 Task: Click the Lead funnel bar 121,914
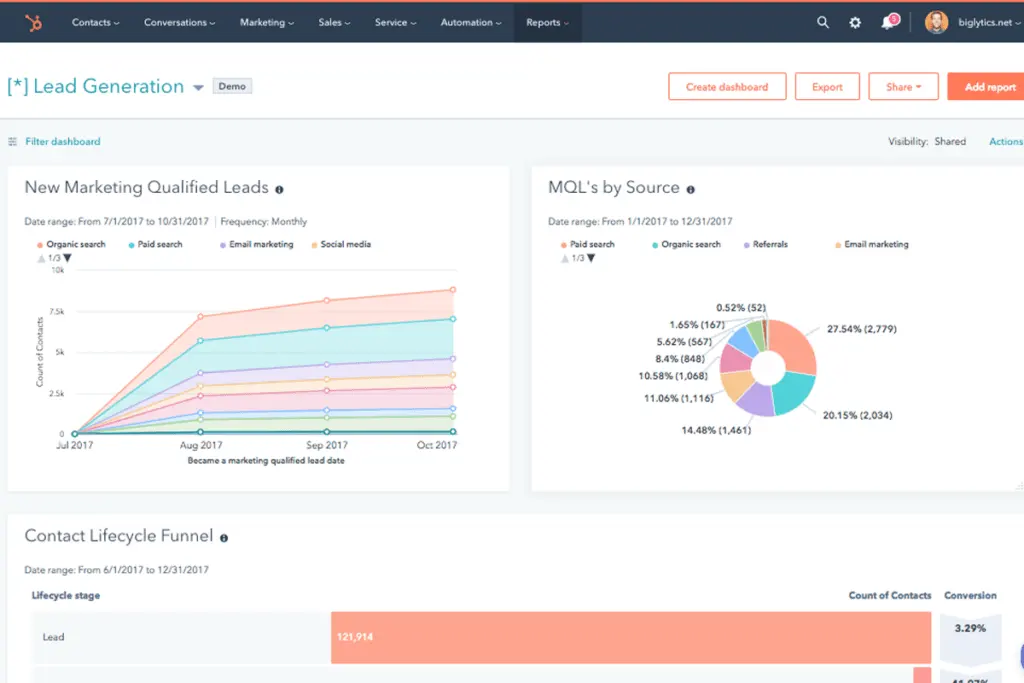coord(631,637)
